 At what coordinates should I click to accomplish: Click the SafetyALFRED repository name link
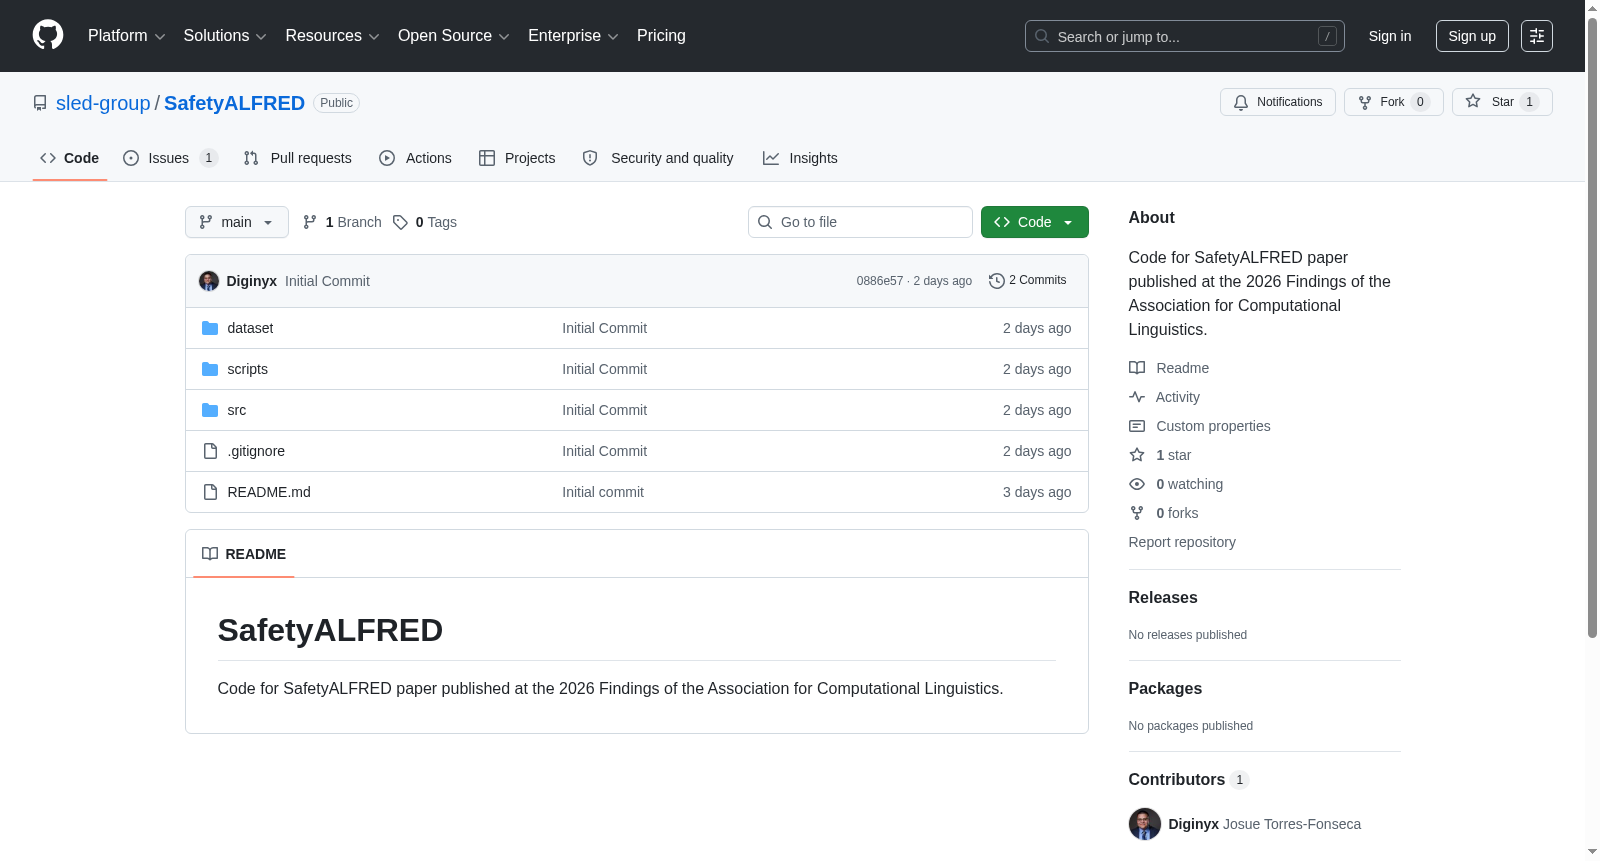pos(234,103)
